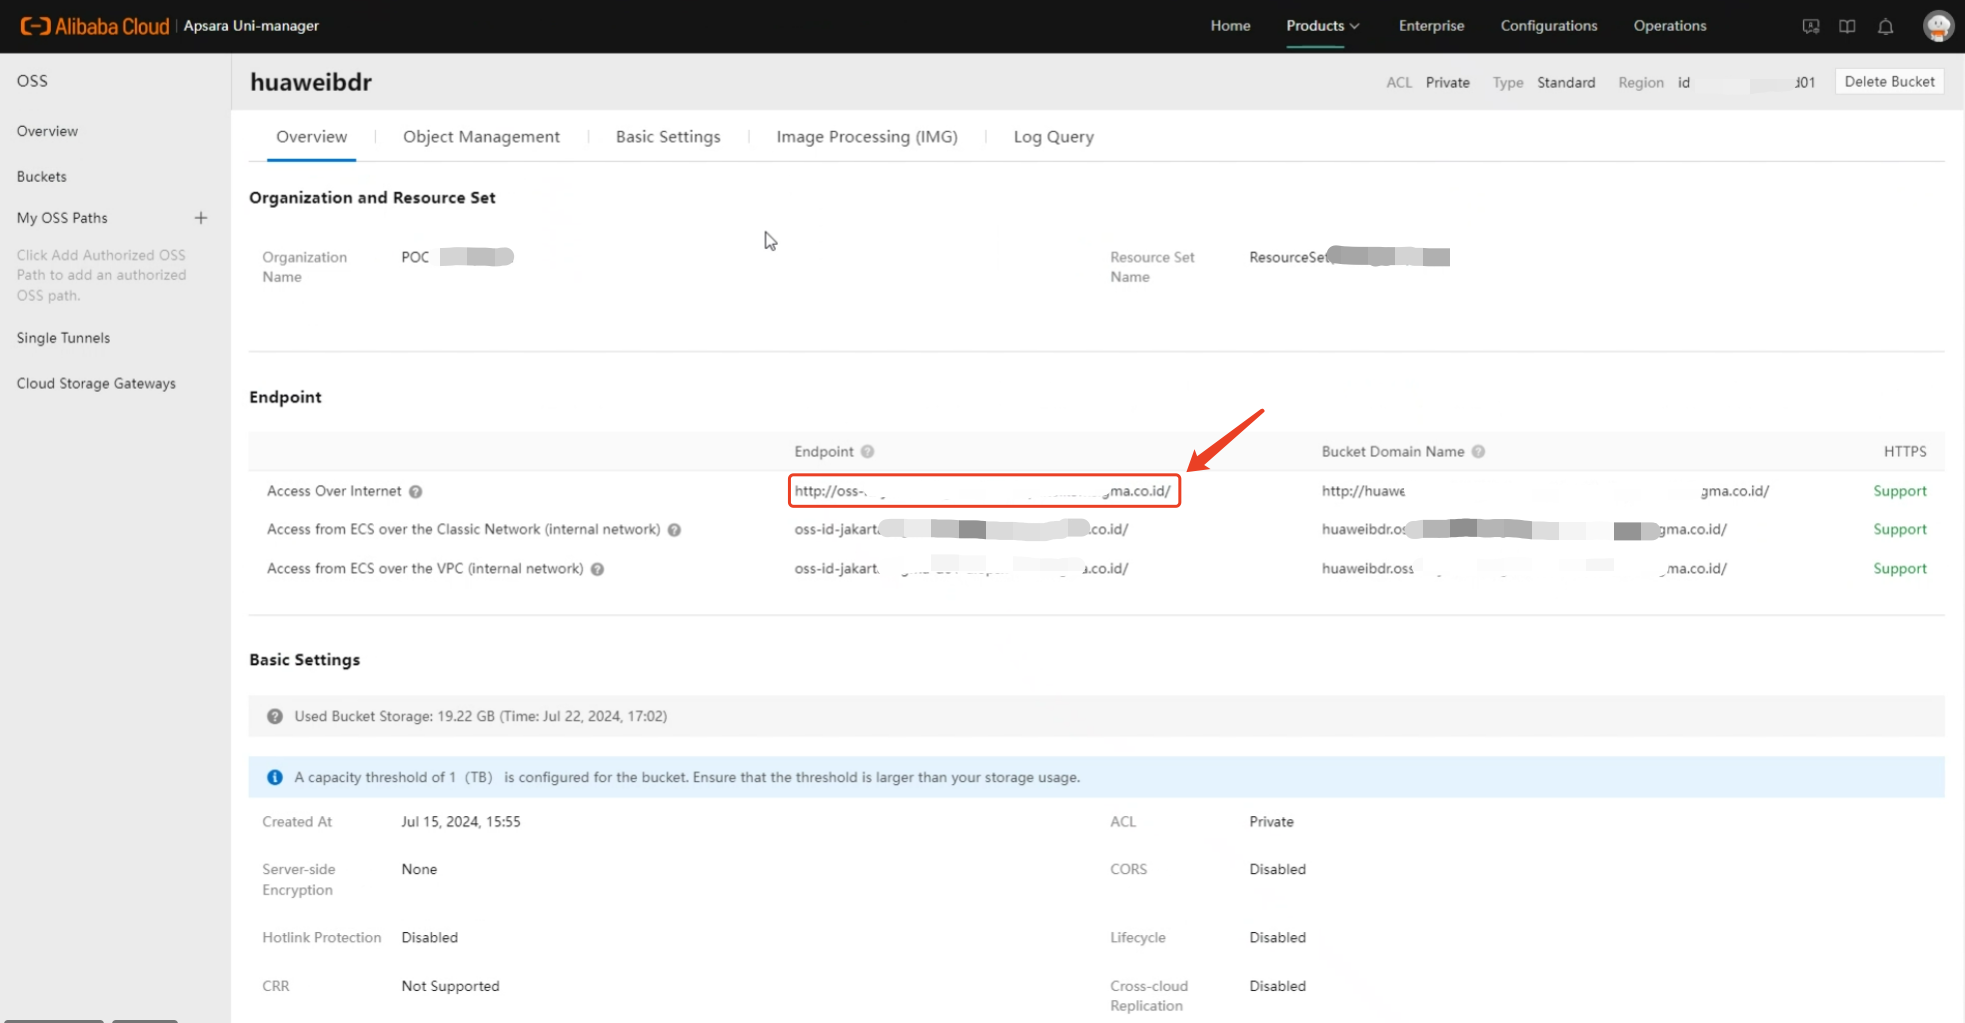Click the Lifecycle Disabled value

click(1277, 938)
